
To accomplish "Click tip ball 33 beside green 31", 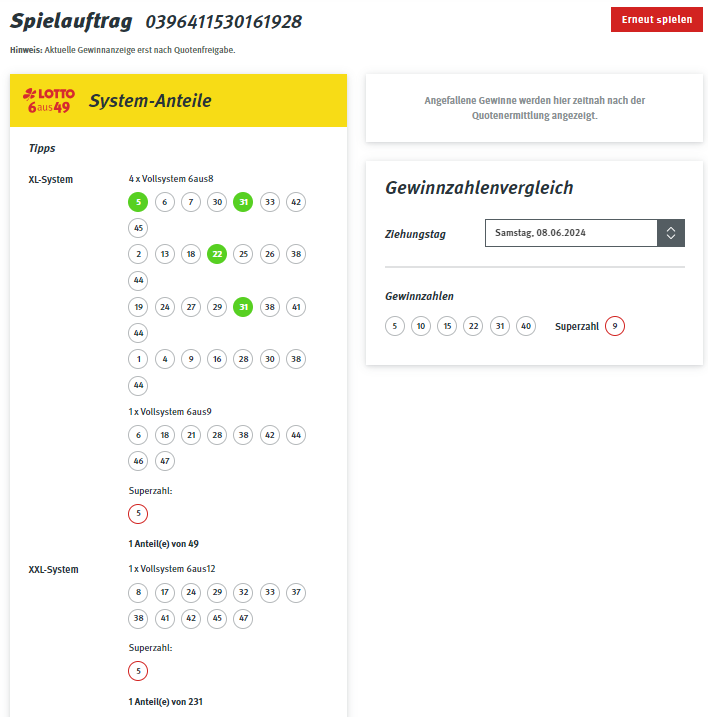I will 270,202.
